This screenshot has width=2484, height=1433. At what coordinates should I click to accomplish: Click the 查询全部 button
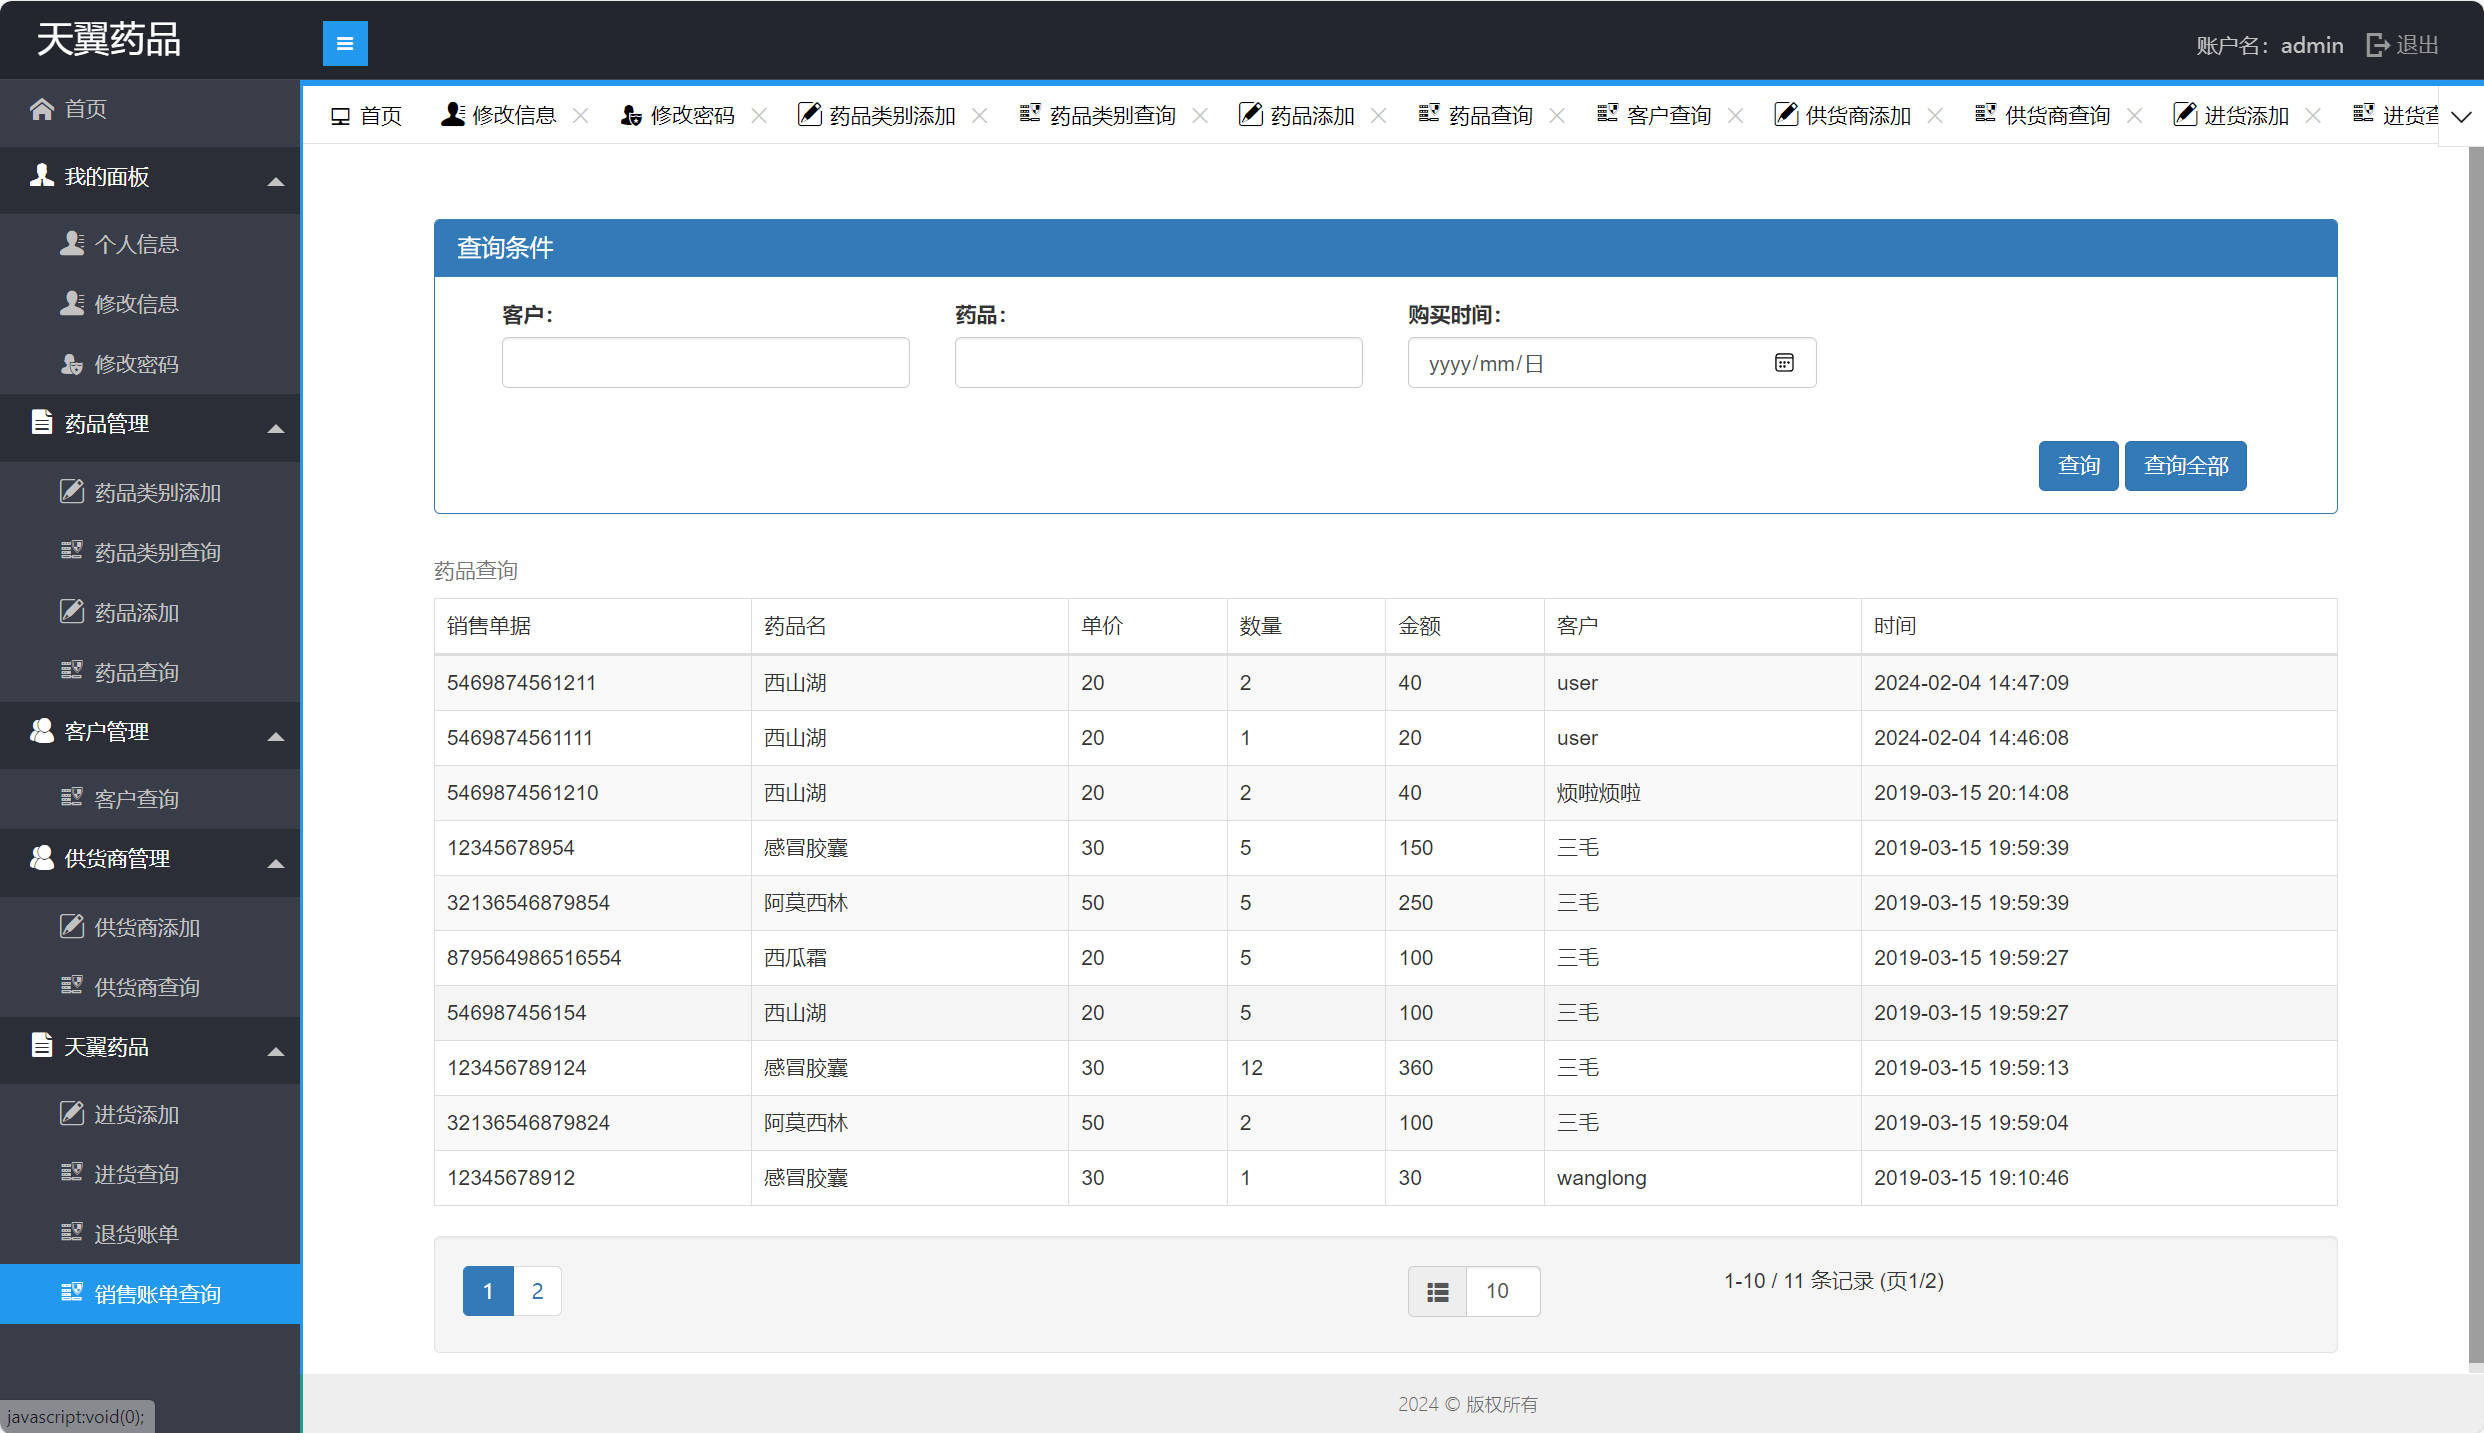(x=2186, y=466)
